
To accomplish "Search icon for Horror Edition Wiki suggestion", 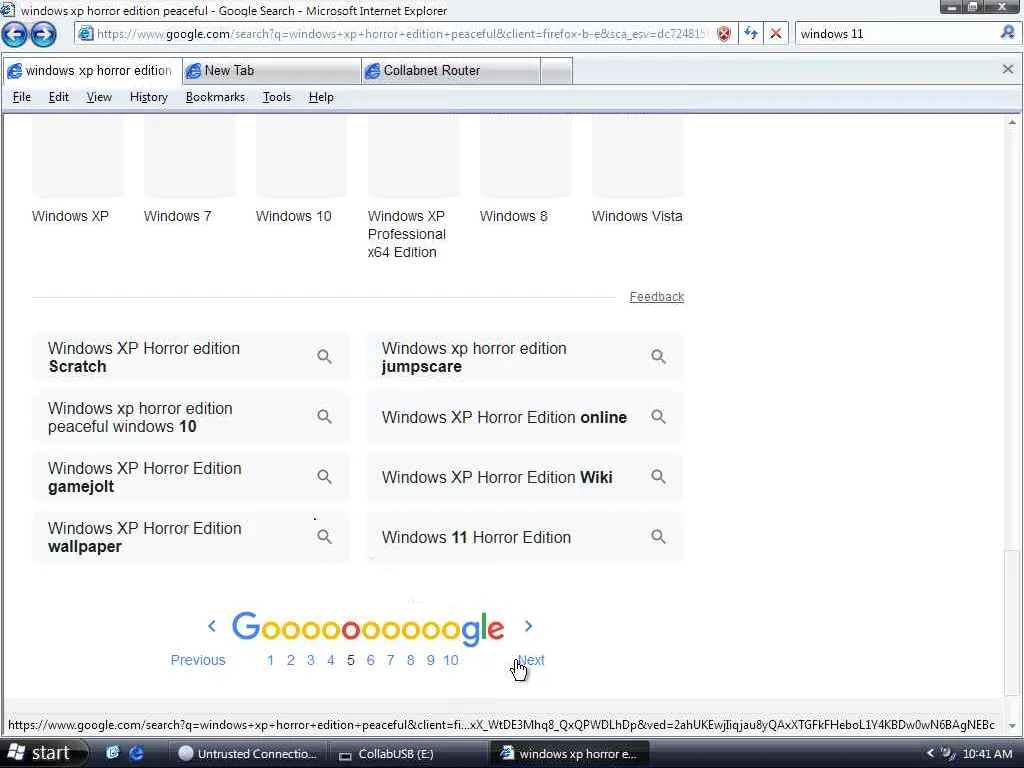I will coord(658,477).
